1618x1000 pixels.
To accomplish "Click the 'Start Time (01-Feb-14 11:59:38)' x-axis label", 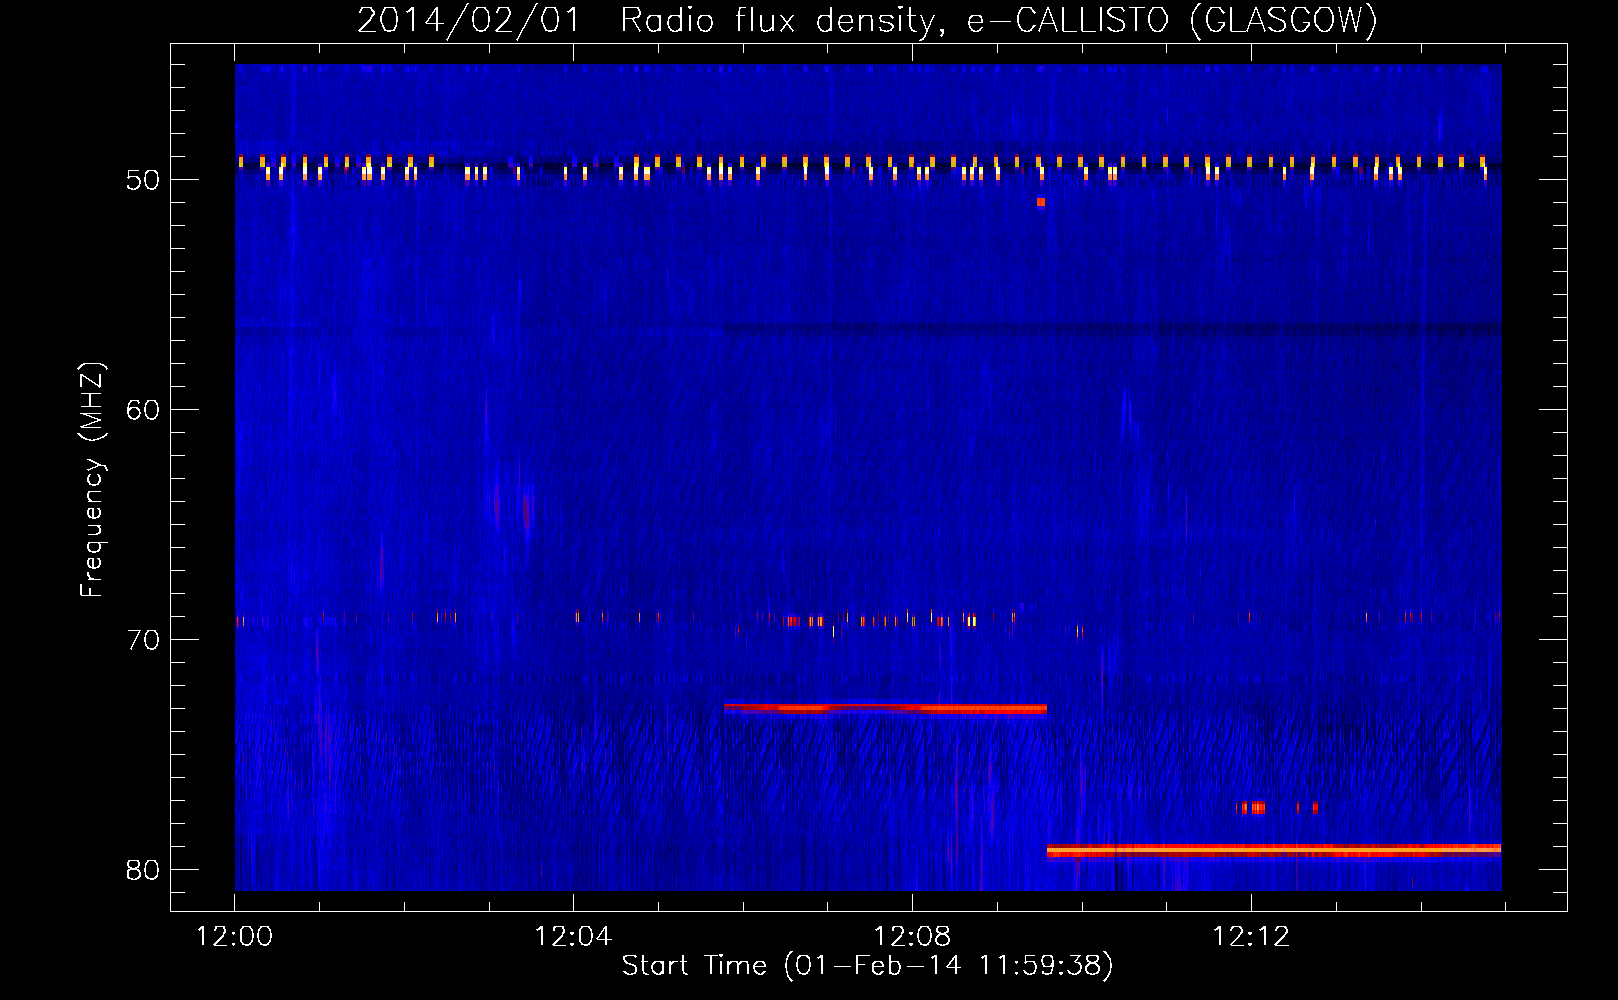I will [x=867, y=965].
